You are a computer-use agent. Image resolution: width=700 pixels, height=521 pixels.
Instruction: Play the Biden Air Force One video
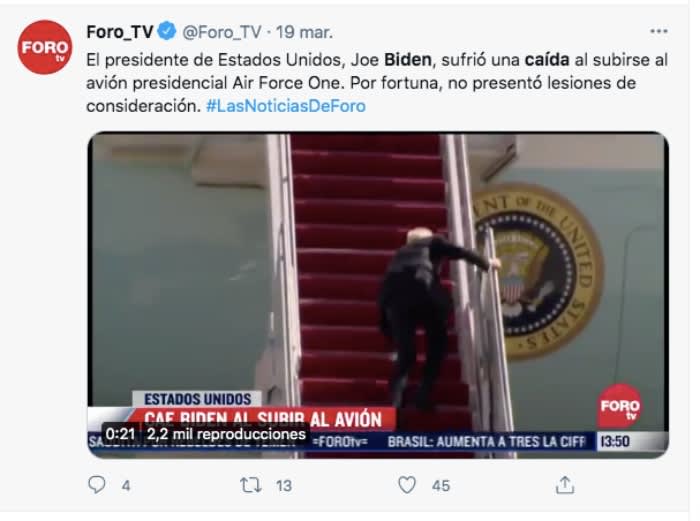[x=378, y=295]
